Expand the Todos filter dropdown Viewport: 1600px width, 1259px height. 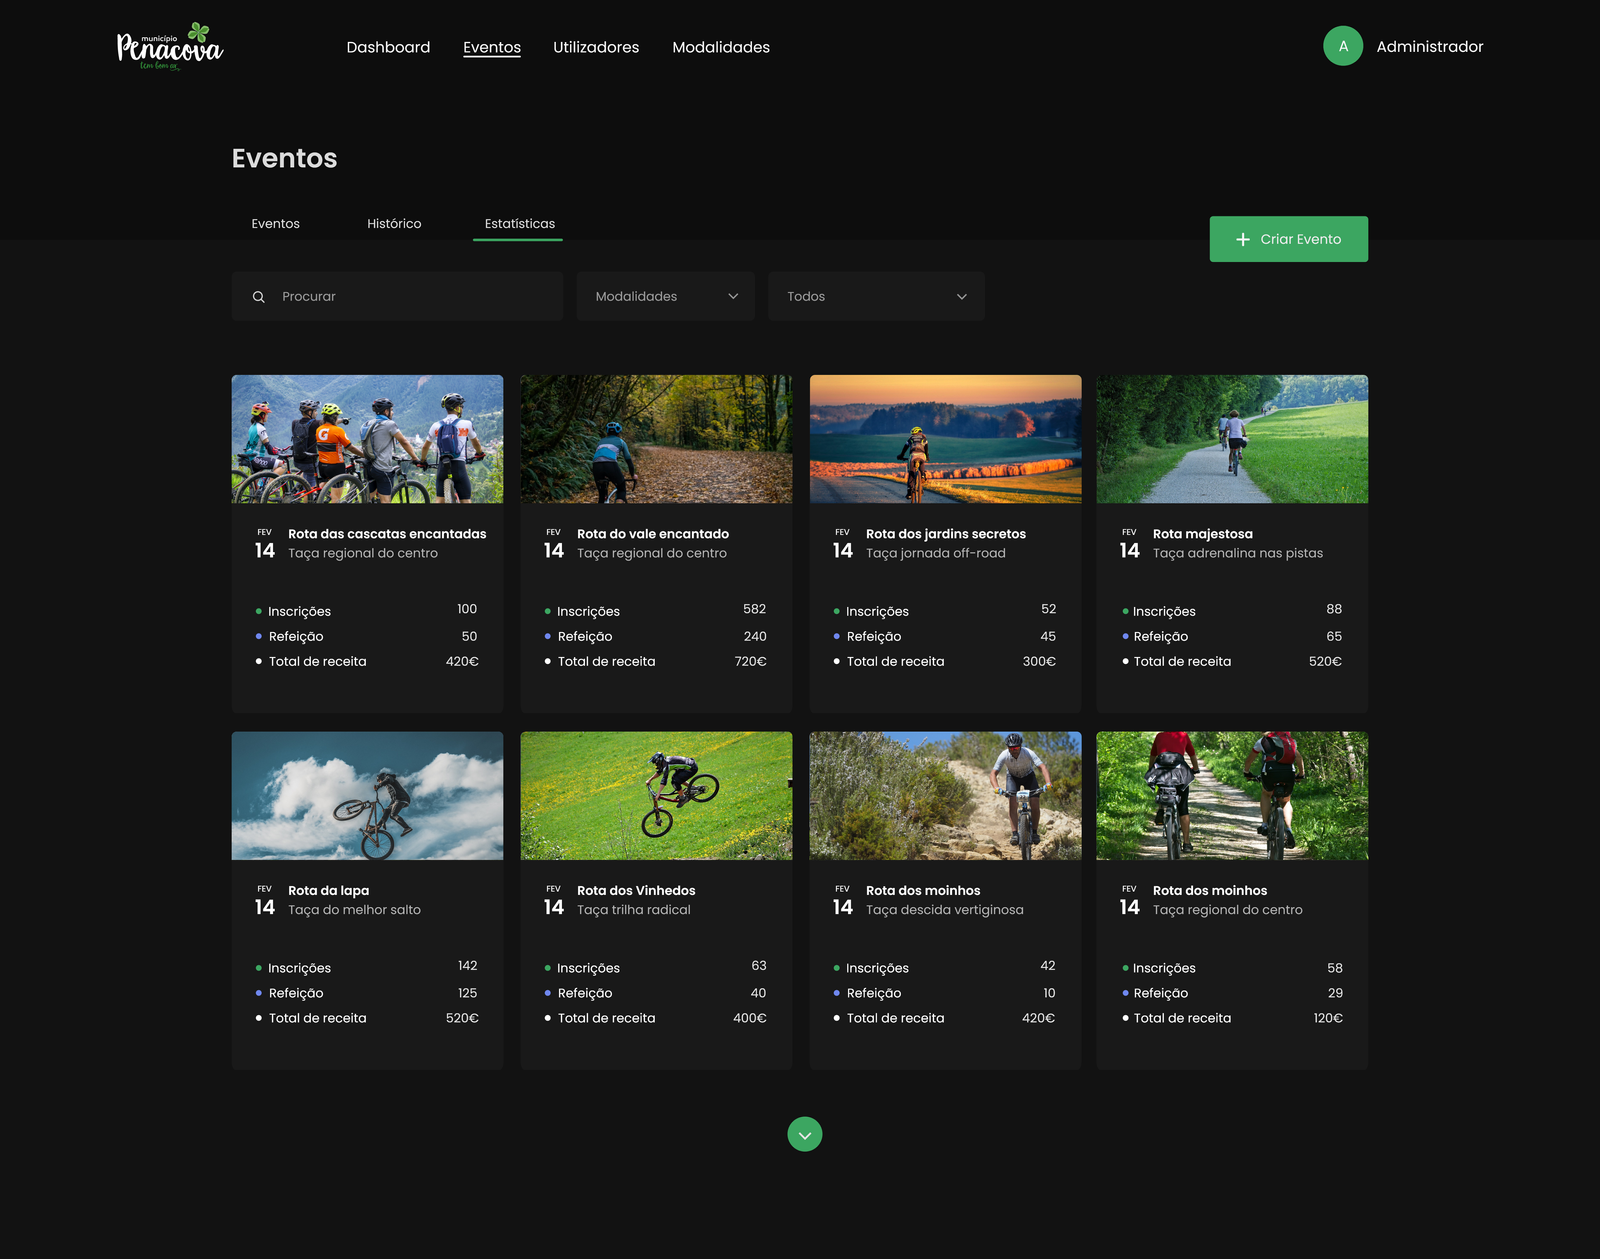coord(875,296)
